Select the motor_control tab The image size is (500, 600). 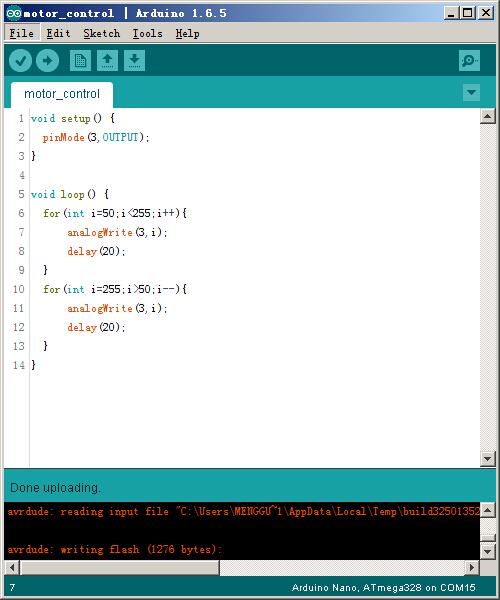[62, 94]
